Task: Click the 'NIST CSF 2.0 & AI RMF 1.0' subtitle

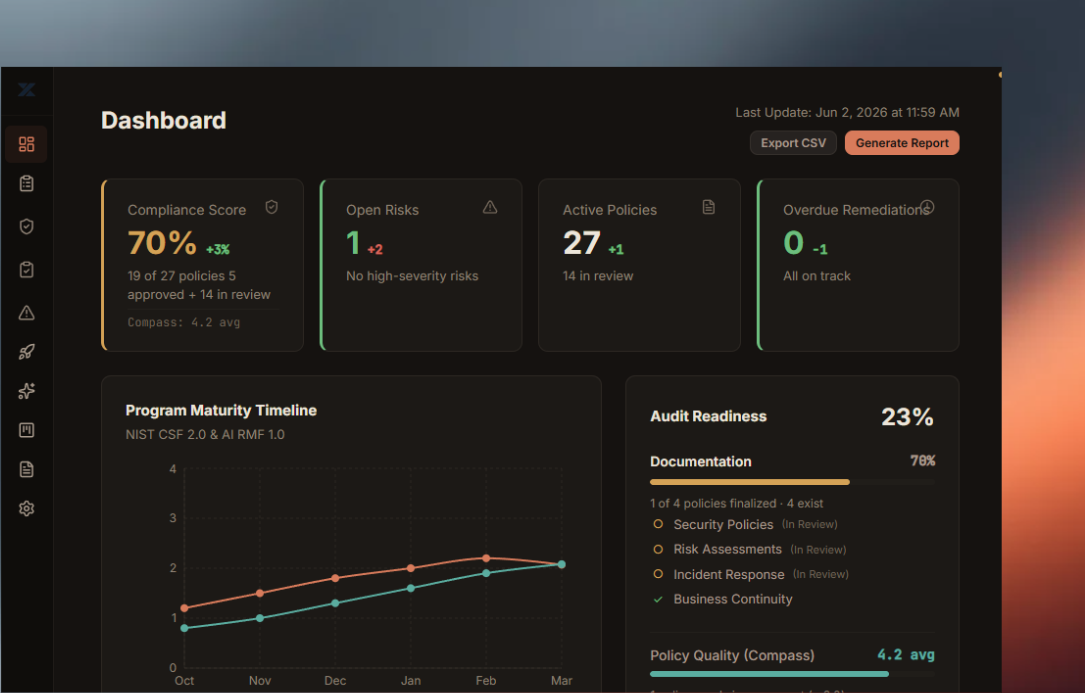Action: point(205,434)
